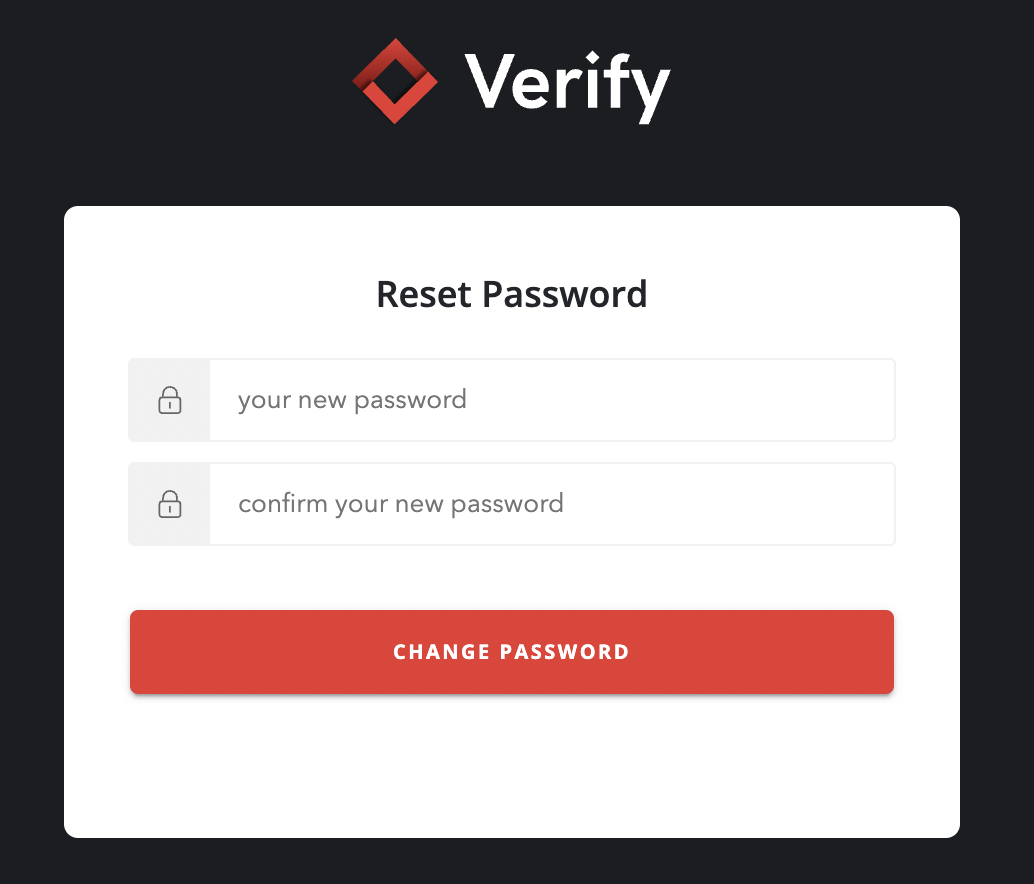Click the top padlock icon in the form
Screen dimensions: 1034x884
(170, 400)
